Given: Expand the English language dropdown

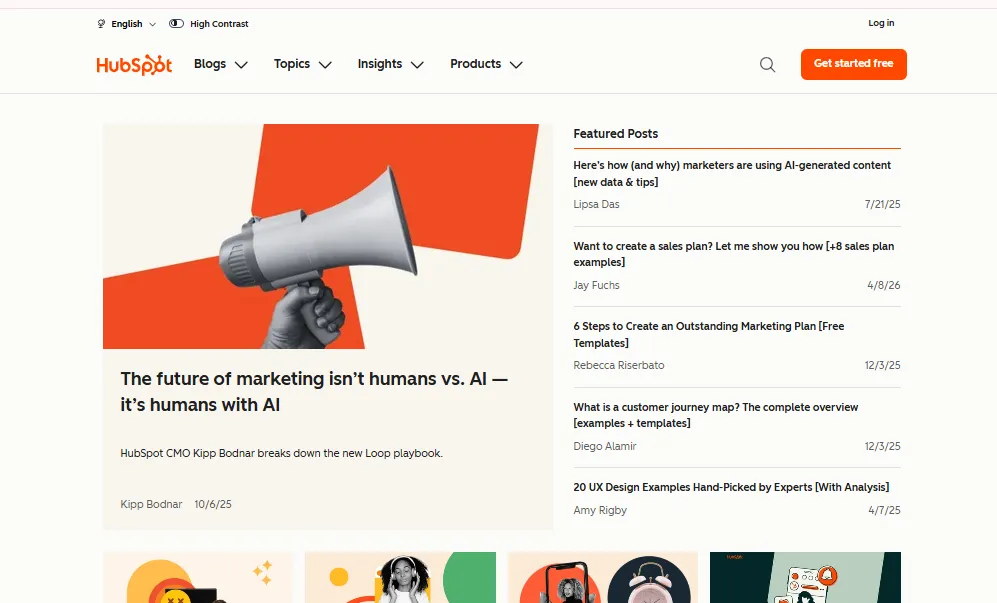Looking at the screenshot, I should [134, 24].
